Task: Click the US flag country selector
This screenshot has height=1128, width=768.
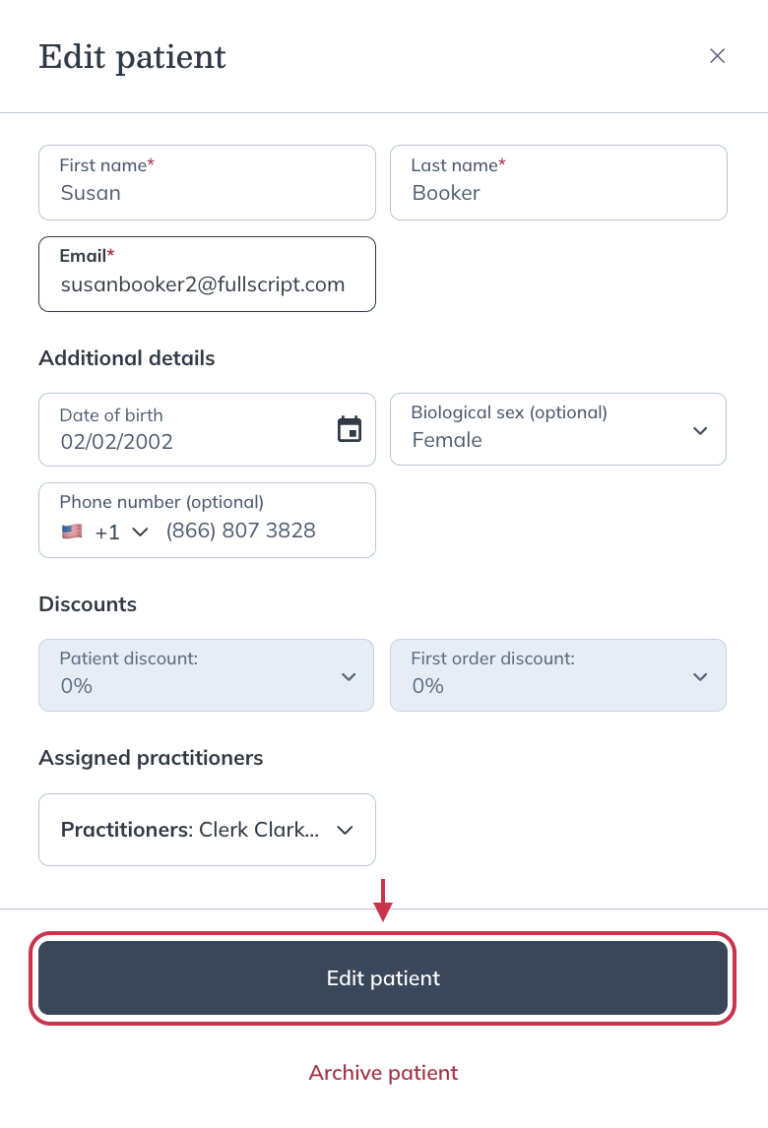Action: [72, 531]
